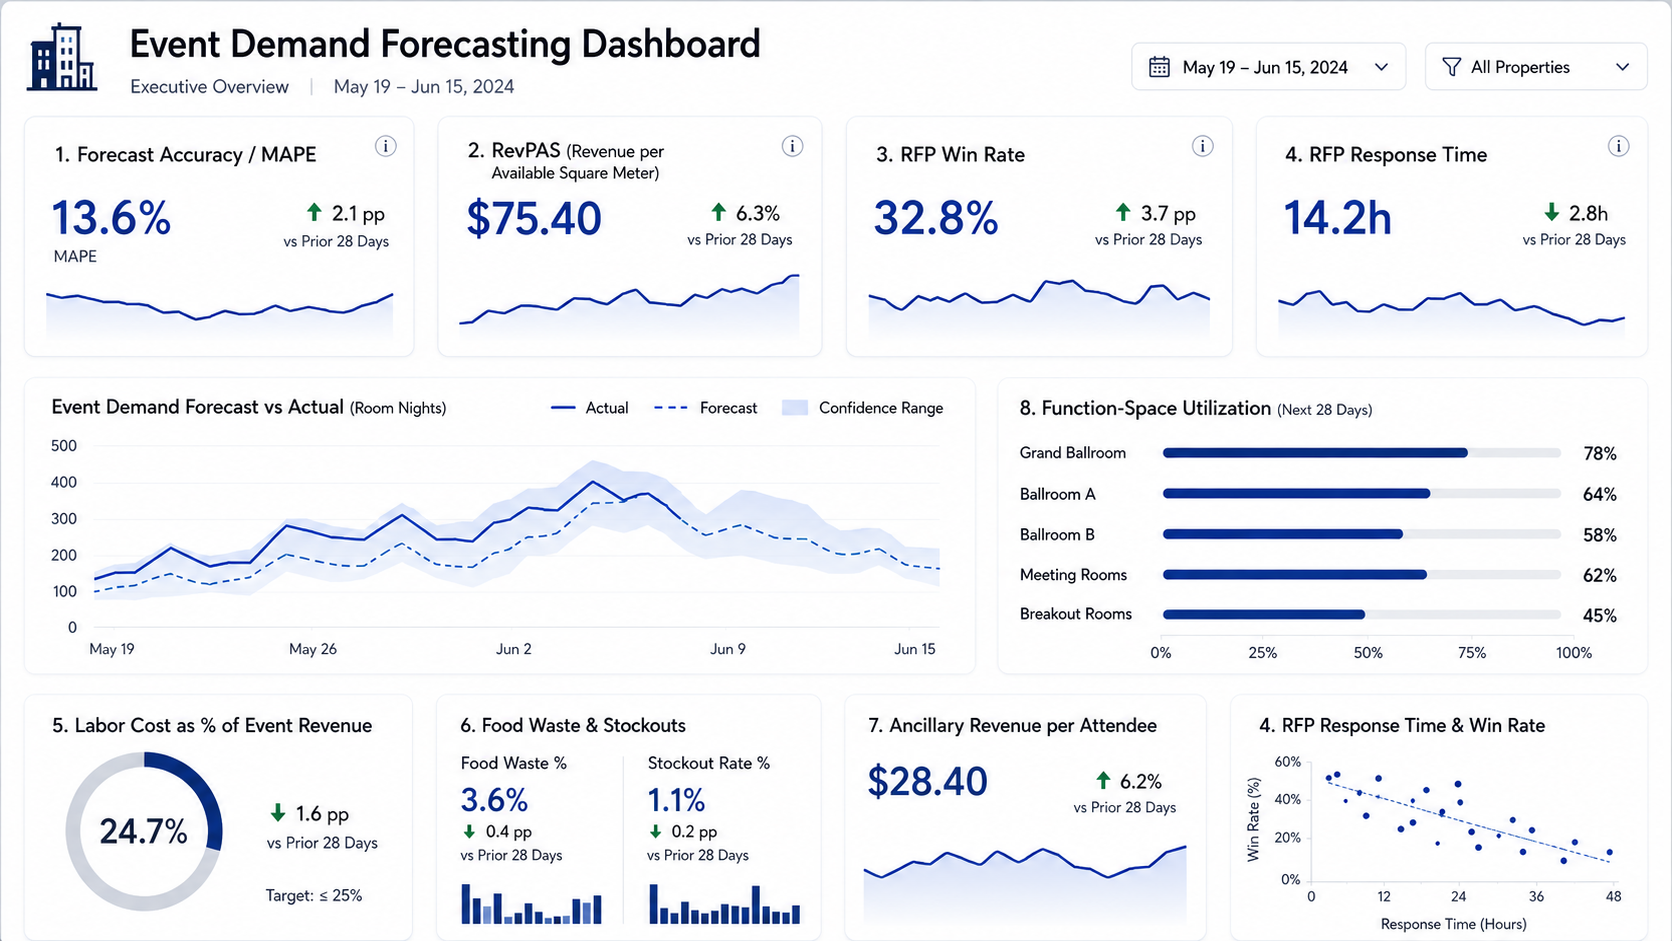Screen dimensions: 1672x941
Task: Click the Target ≤ 25% text
Action: pyautogui.click(x=314, y=895)
